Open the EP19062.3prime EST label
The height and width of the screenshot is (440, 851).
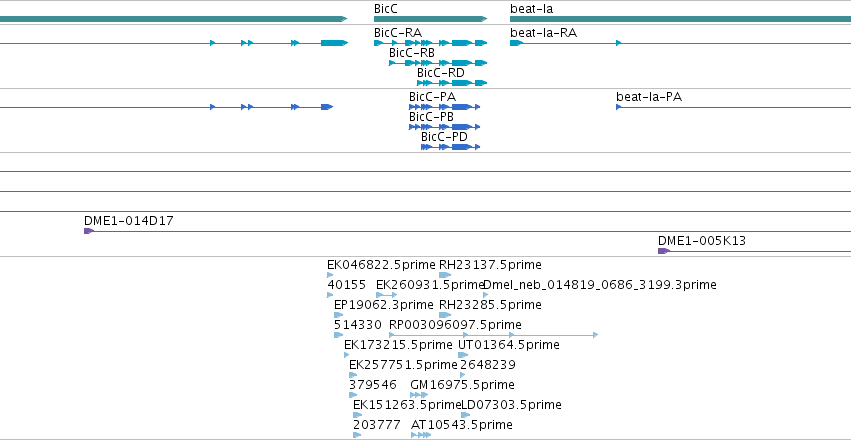(x=384, y=305)
